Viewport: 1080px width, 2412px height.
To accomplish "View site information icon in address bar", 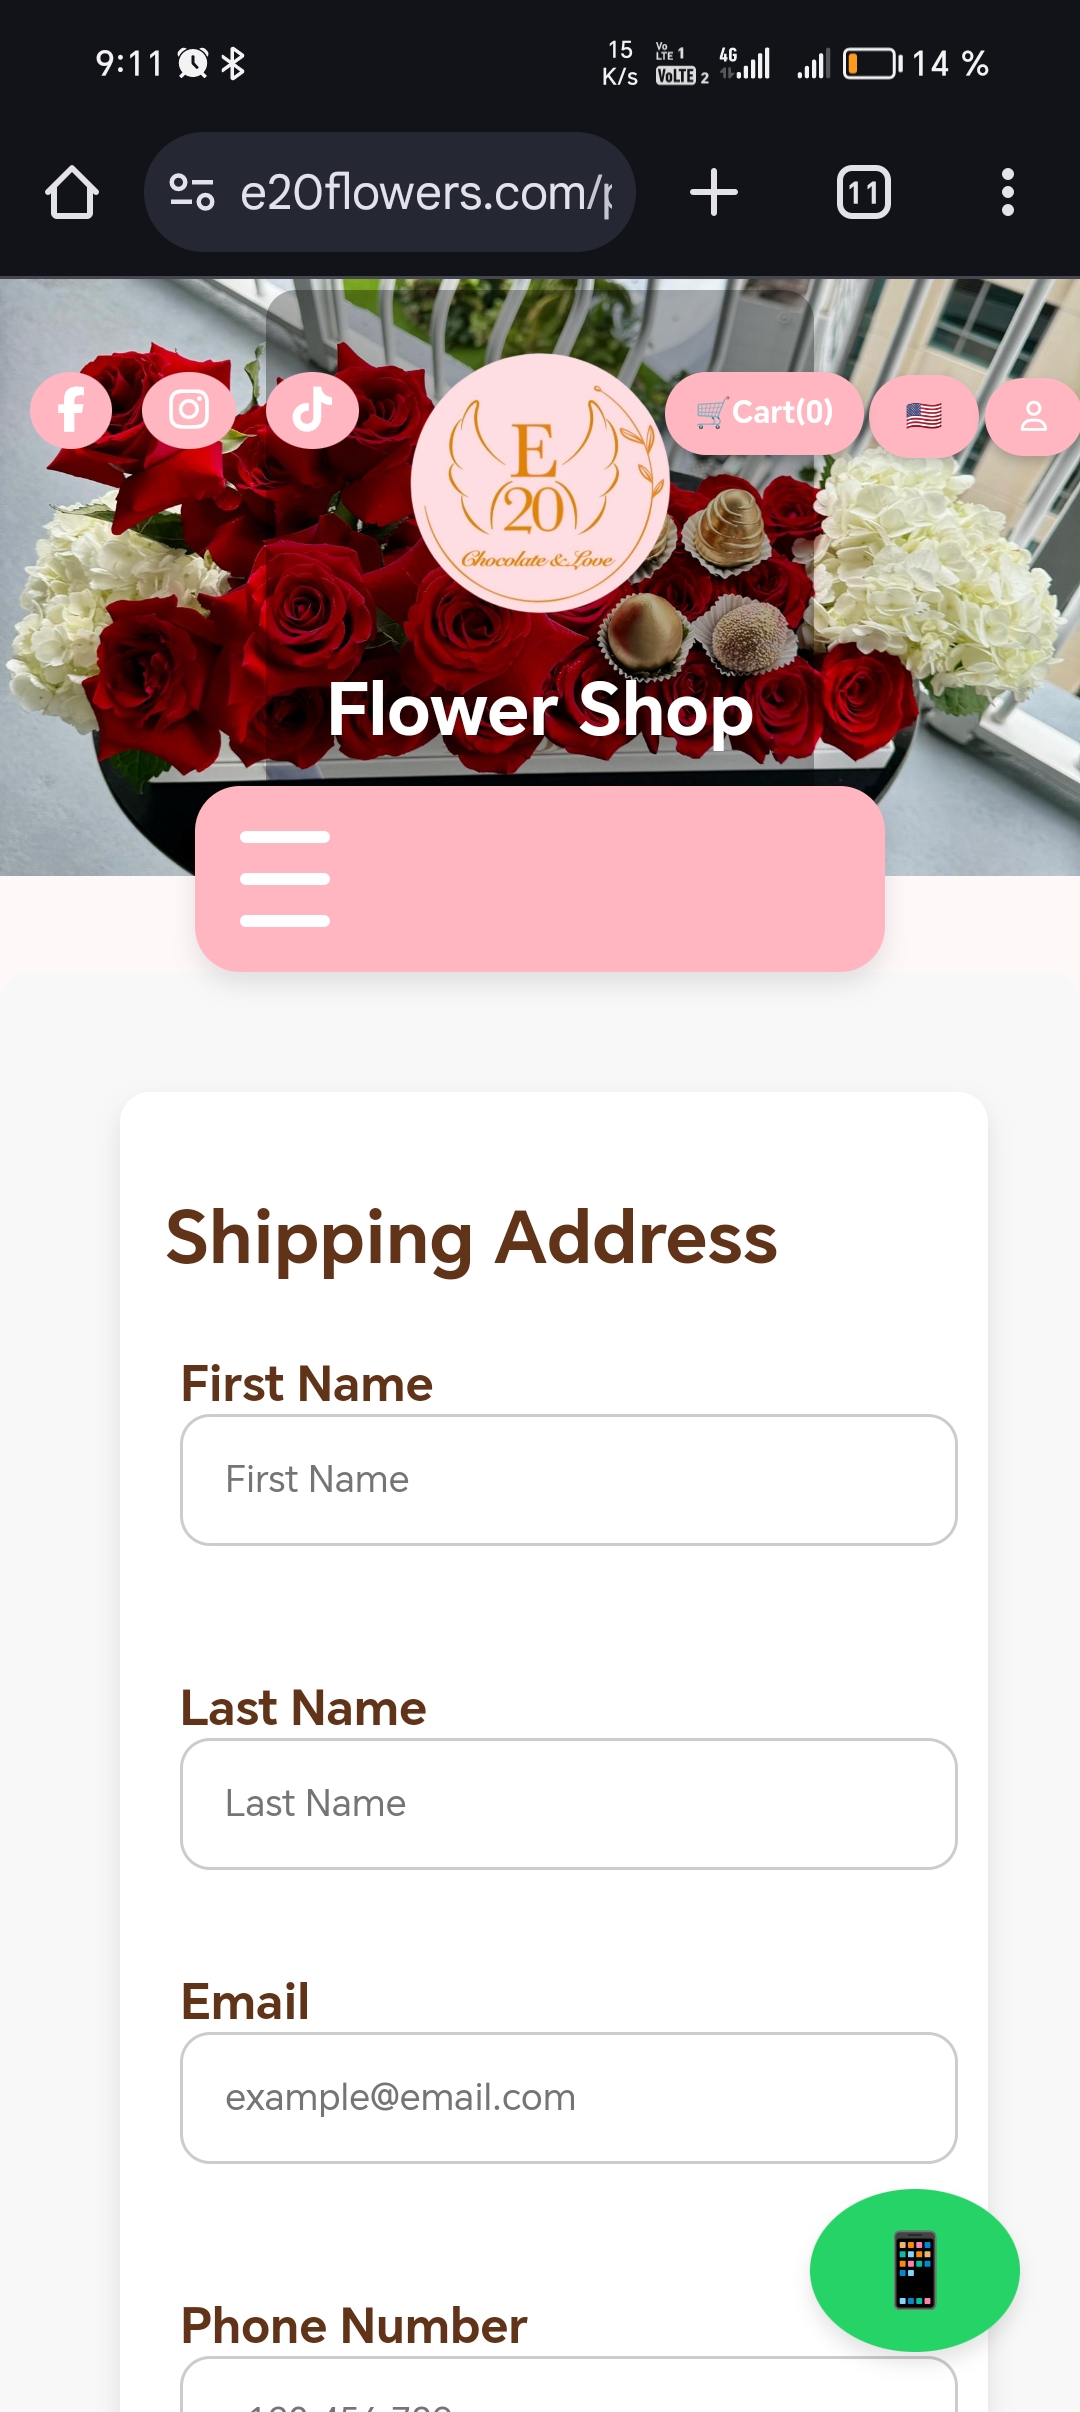I will [191, 192].
